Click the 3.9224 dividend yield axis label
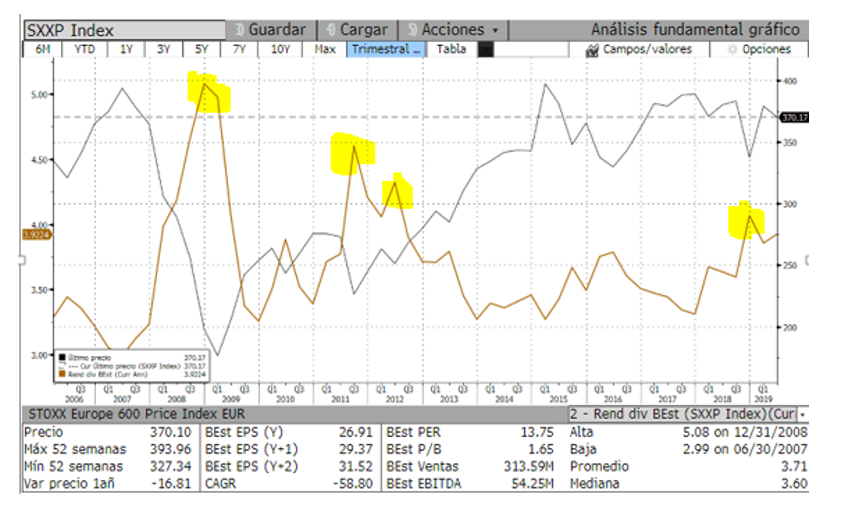 (36, 234)
